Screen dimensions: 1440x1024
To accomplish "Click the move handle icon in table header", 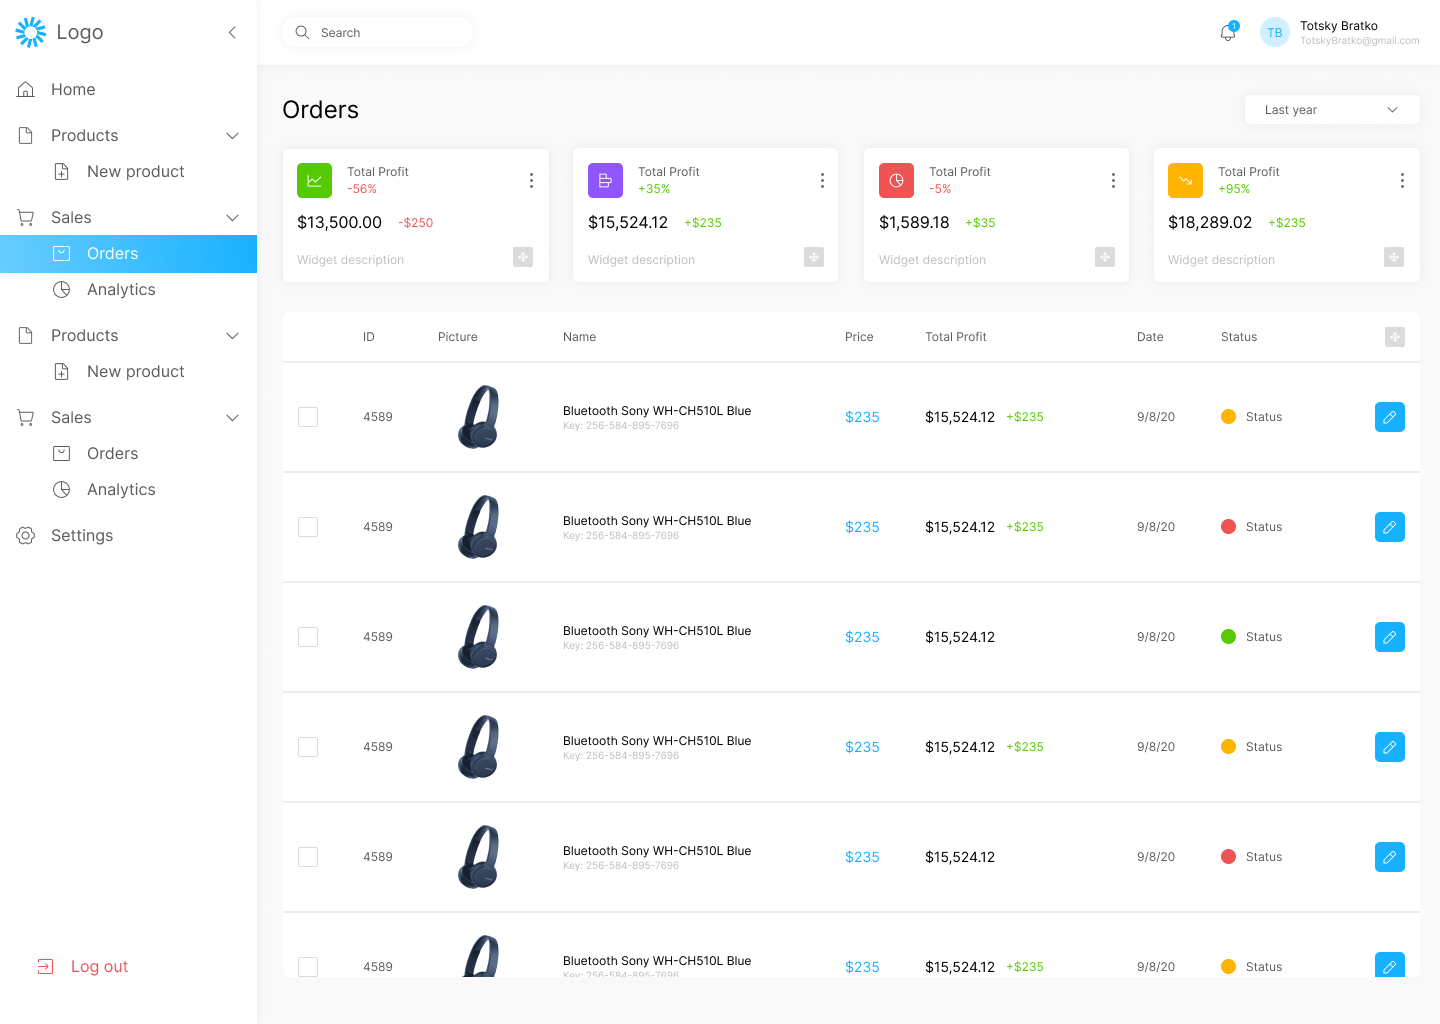I will point(1394,337).
